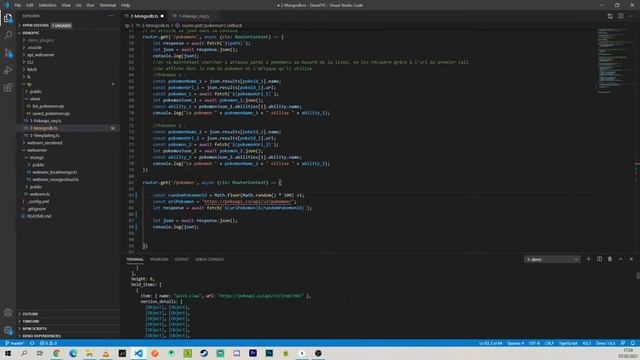The width and height of the screenshot is (640, 360).
Task: Expand the NPM Scripts section
Action: [x=34, y=329]
